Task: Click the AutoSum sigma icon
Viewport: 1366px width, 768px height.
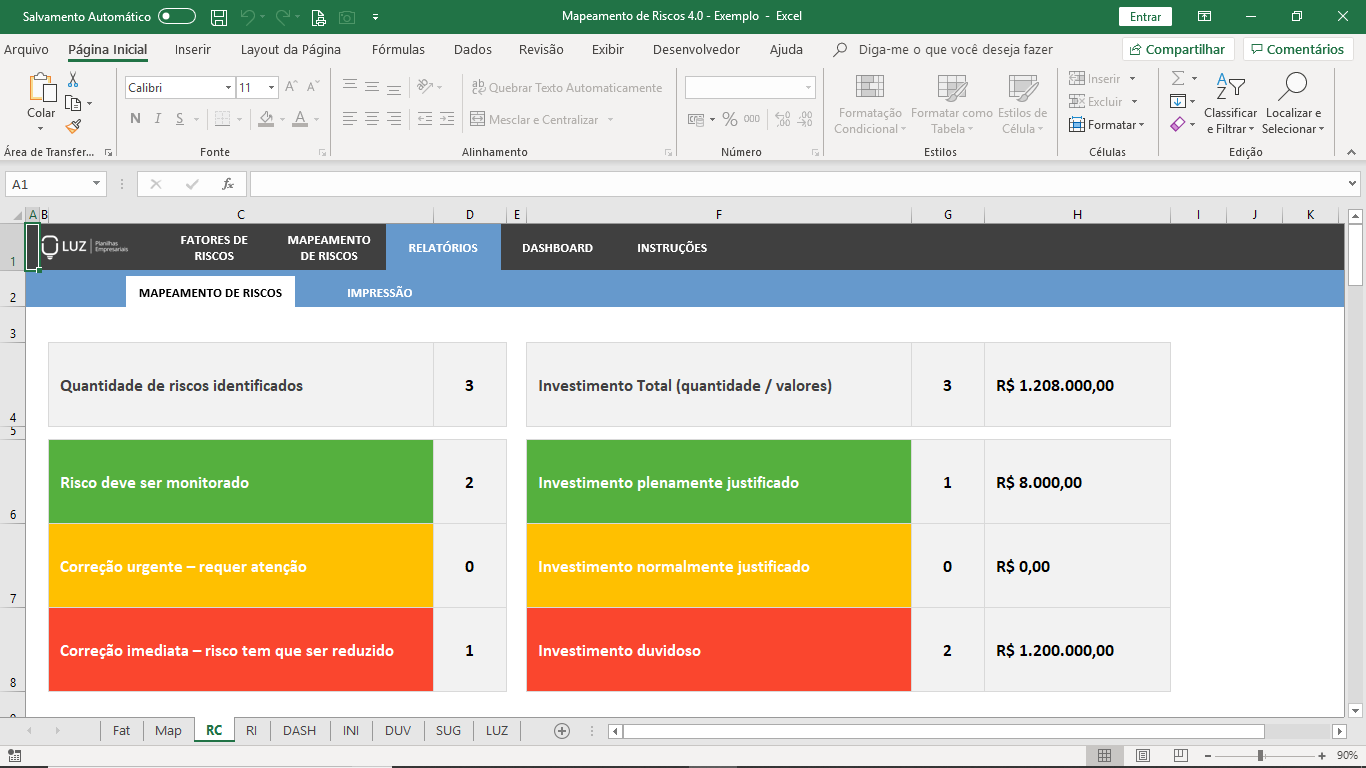Action: pyautogui.click(x=1178, y=78)
